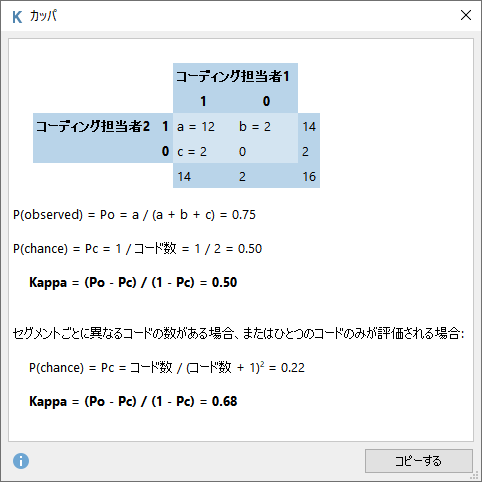Click the コーディング担当者2 row header
Image resolution: width=482 pixels, height=482 pixels.
pyautogui.click(x=93, y=126)
